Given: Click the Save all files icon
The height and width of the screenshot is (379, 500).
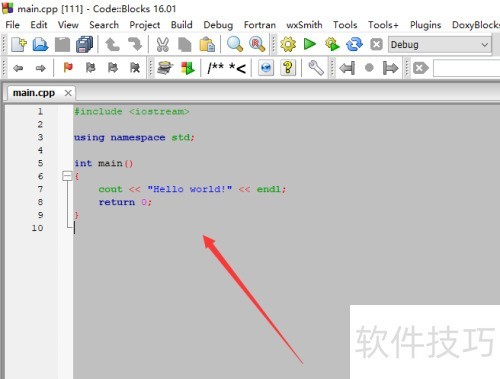Looking at the screenshot, I should tap(84, 44).
